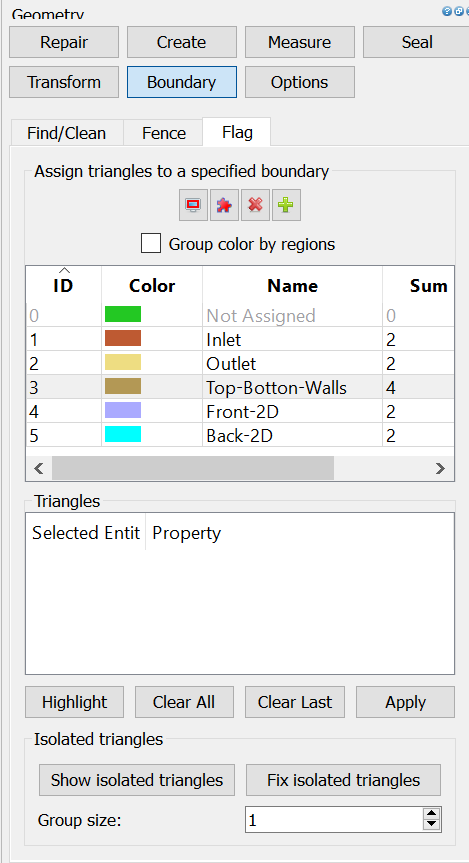
Task: Click the table's left scroll arrow
Action: tap(39, 468)
